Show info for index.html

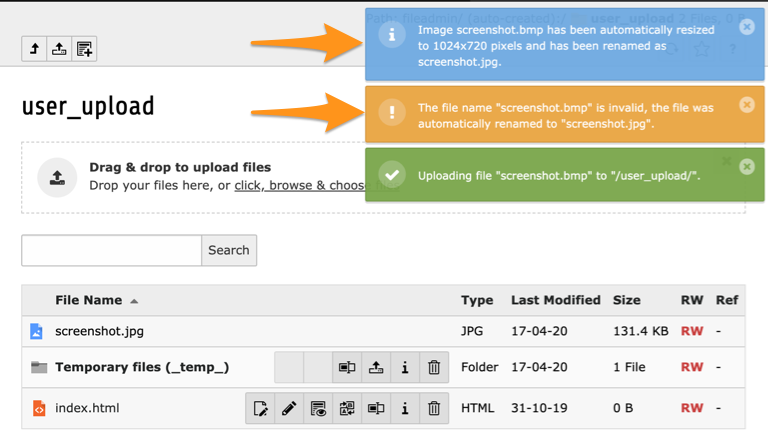405,408
